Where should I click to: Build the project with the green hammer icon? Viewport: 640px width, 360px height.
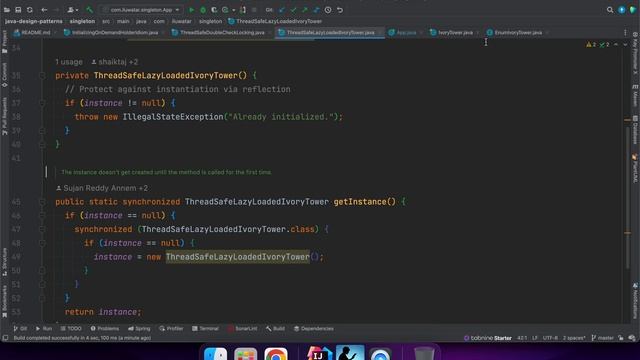coord(90,10)
